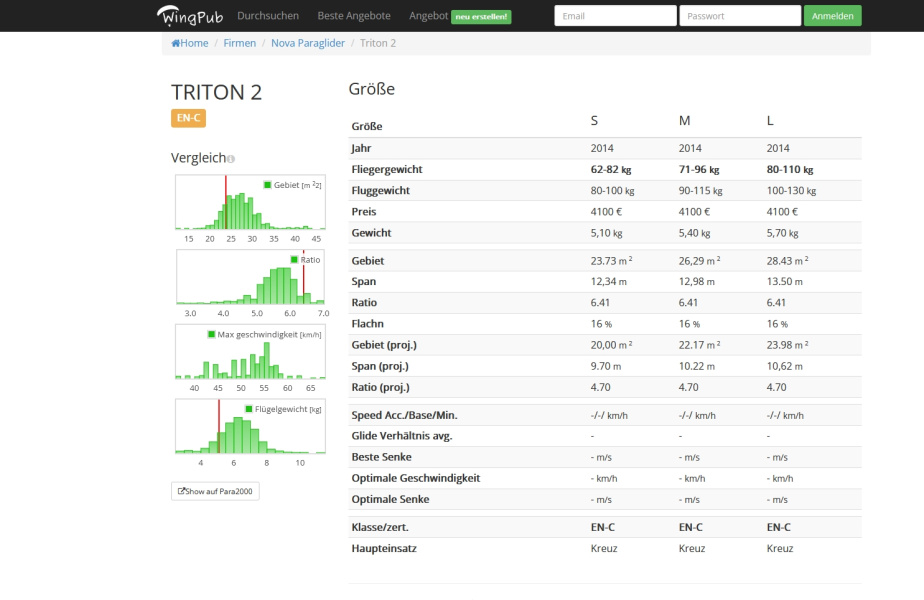Go to Home via breadcrumb
The image size is (924, 600).
coord(194,43)
